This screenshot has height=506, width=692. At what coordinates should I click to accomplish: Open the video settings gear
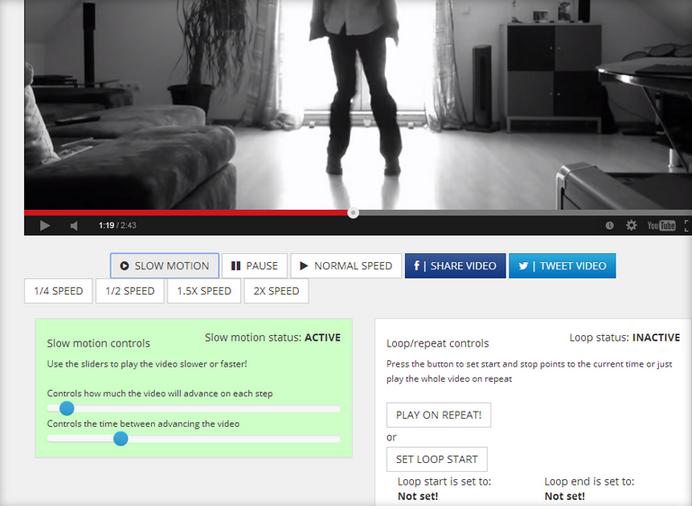pos(631,226)
